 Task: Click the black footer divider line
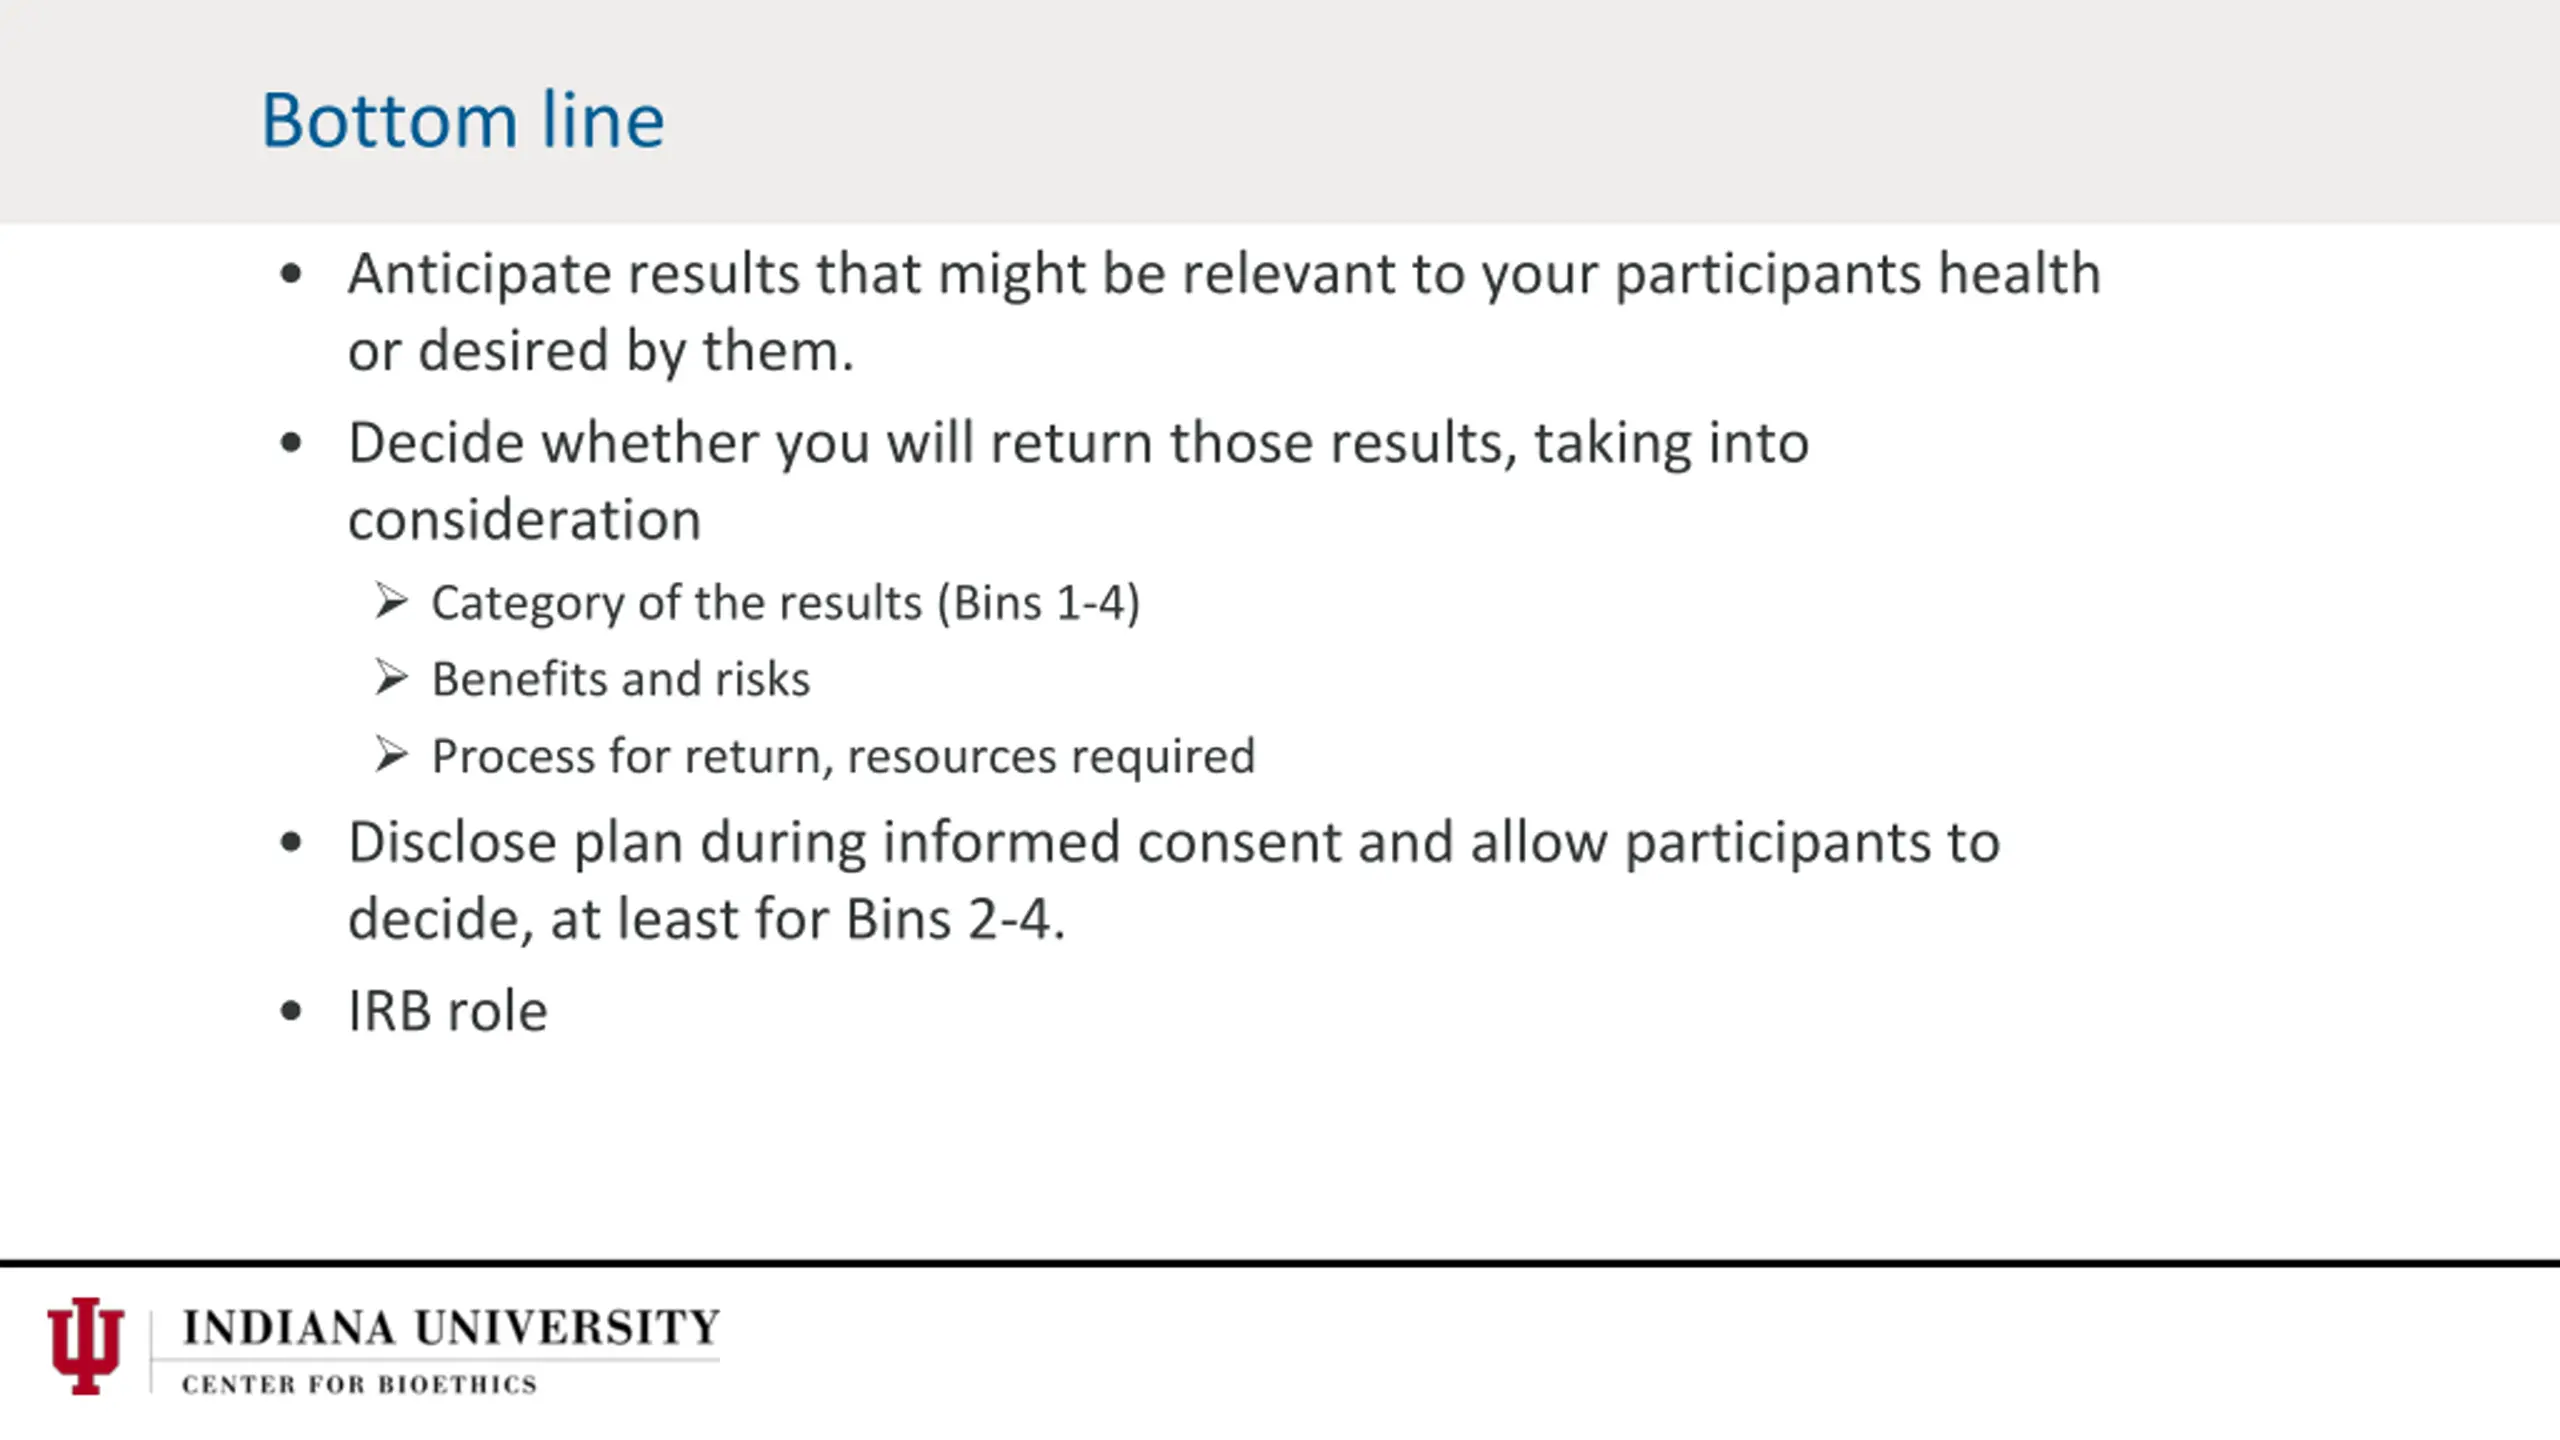coord(1280,1264)
